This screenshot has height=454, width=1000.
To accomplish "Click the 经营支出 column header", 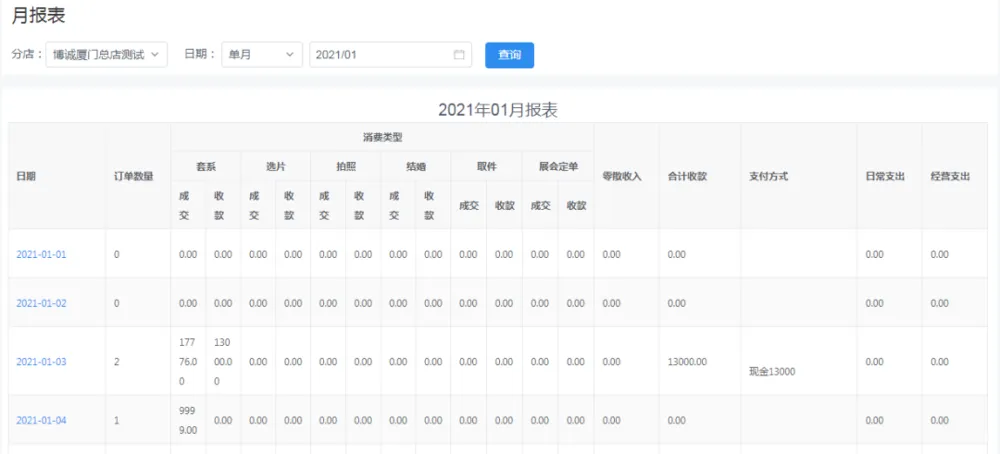I will coord(950,176).
